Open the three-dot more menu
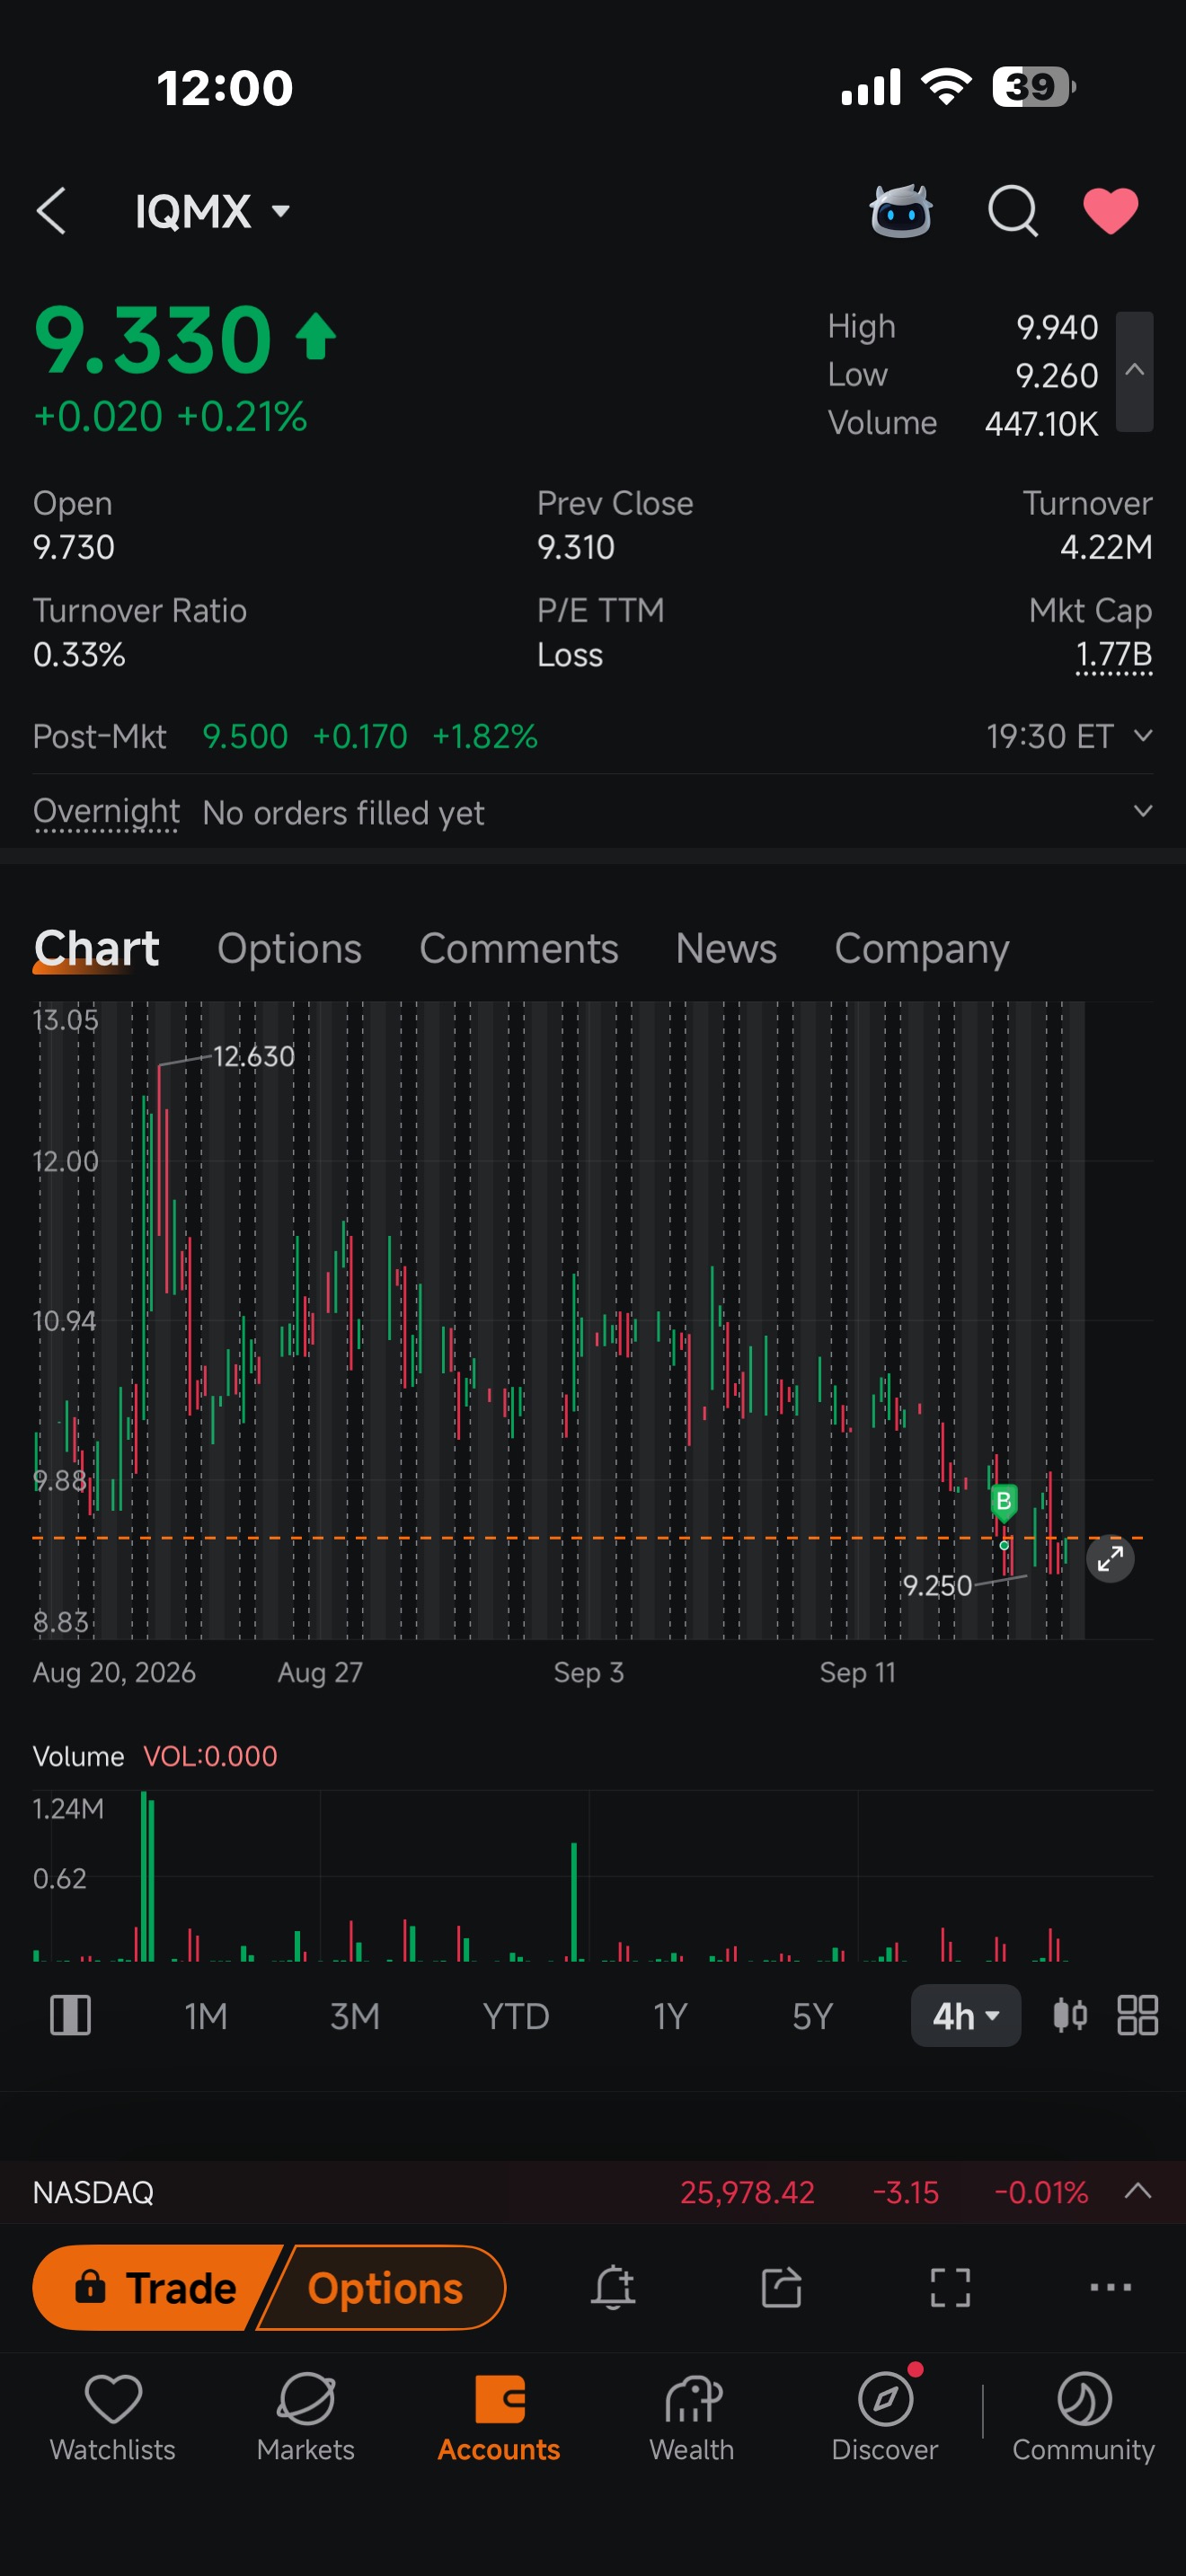This screenshot has width=1186, height=2576. [x=1110, y=2287]
